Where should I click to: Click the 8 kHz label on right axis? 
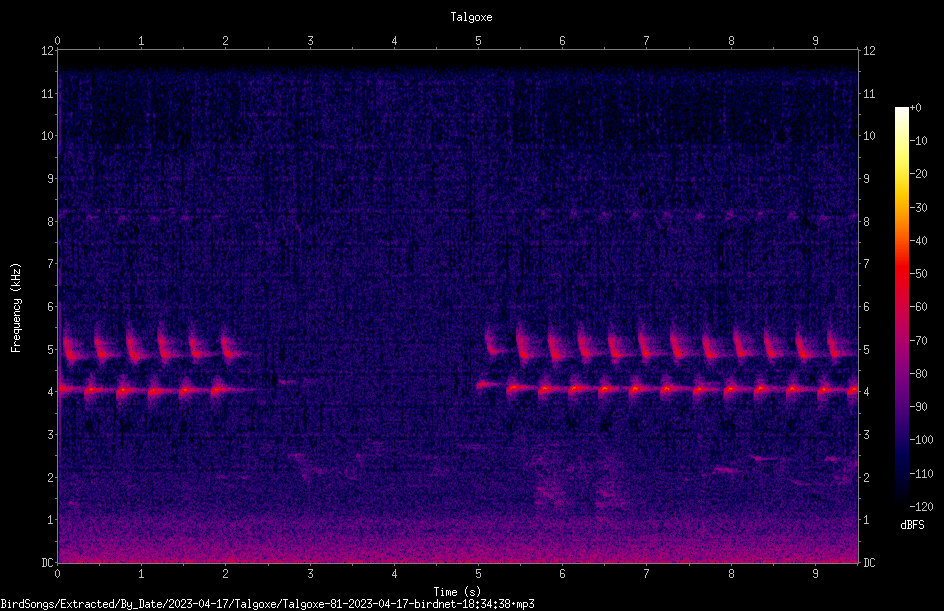coord(866,222)
